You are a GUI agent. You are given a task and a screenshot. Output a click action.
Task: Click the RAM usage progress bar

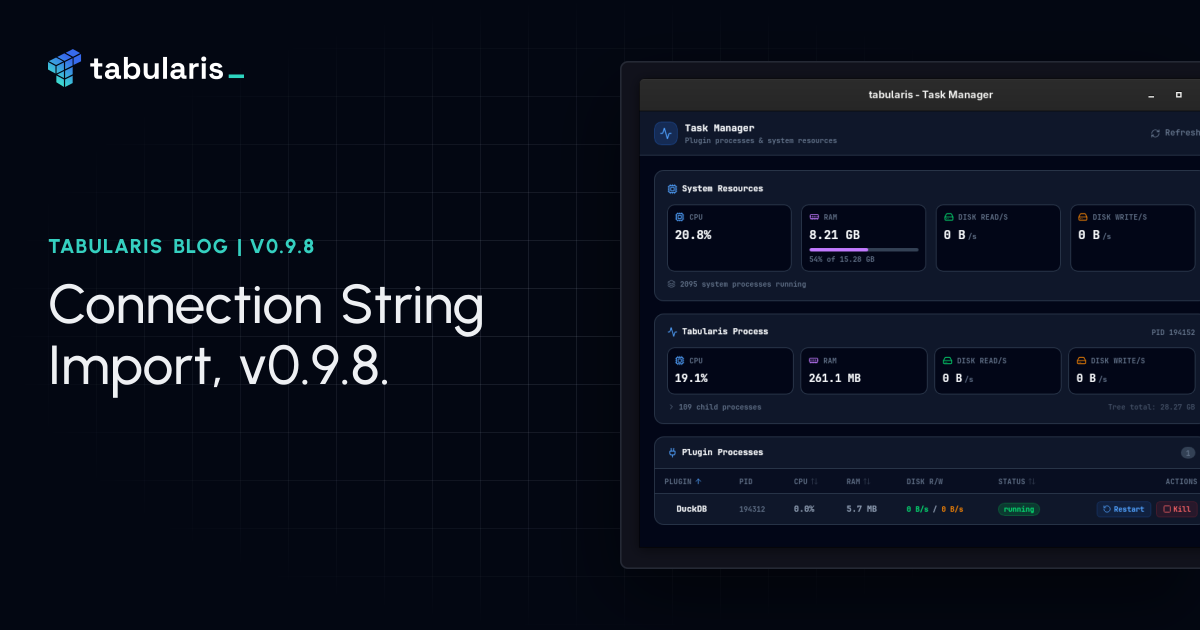coord(864,249)
